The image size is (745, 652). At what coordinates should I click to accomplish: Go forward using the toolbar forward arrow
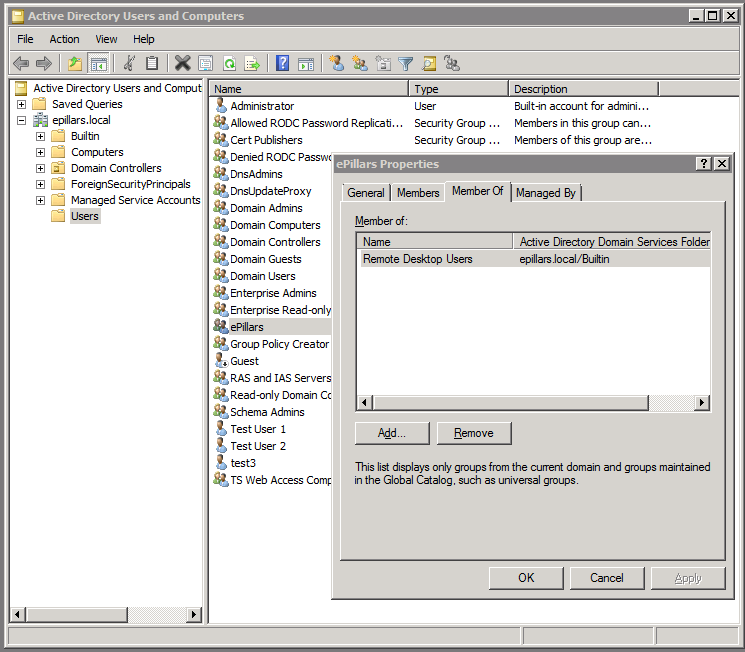click(44, 63)
